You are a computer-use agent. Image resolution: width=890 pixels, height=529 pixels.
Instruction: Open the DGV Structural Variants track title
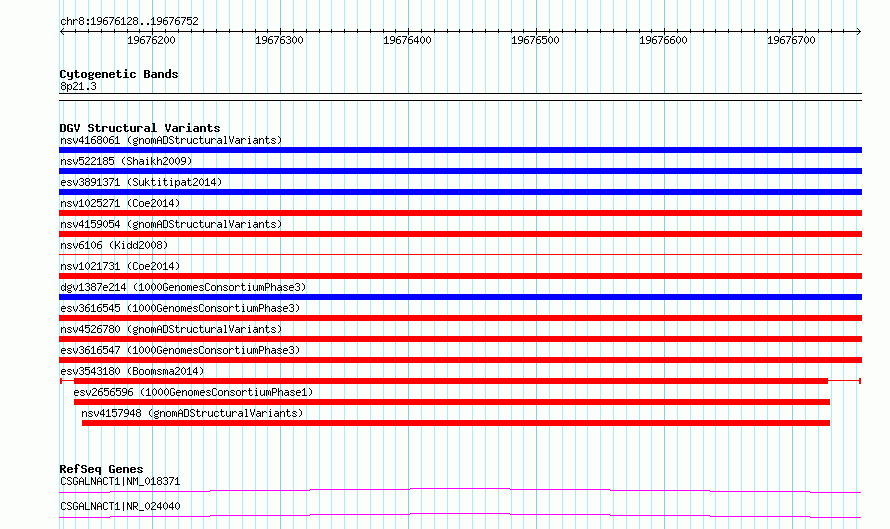pos(140,128)
